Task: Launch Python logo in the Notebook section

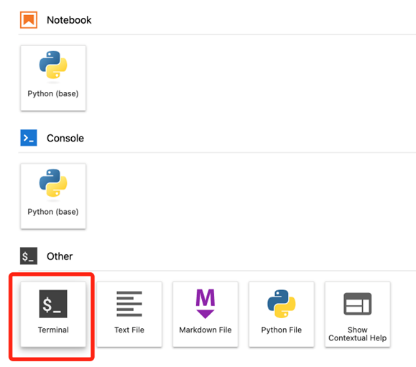Action: [x=53, y=65]
